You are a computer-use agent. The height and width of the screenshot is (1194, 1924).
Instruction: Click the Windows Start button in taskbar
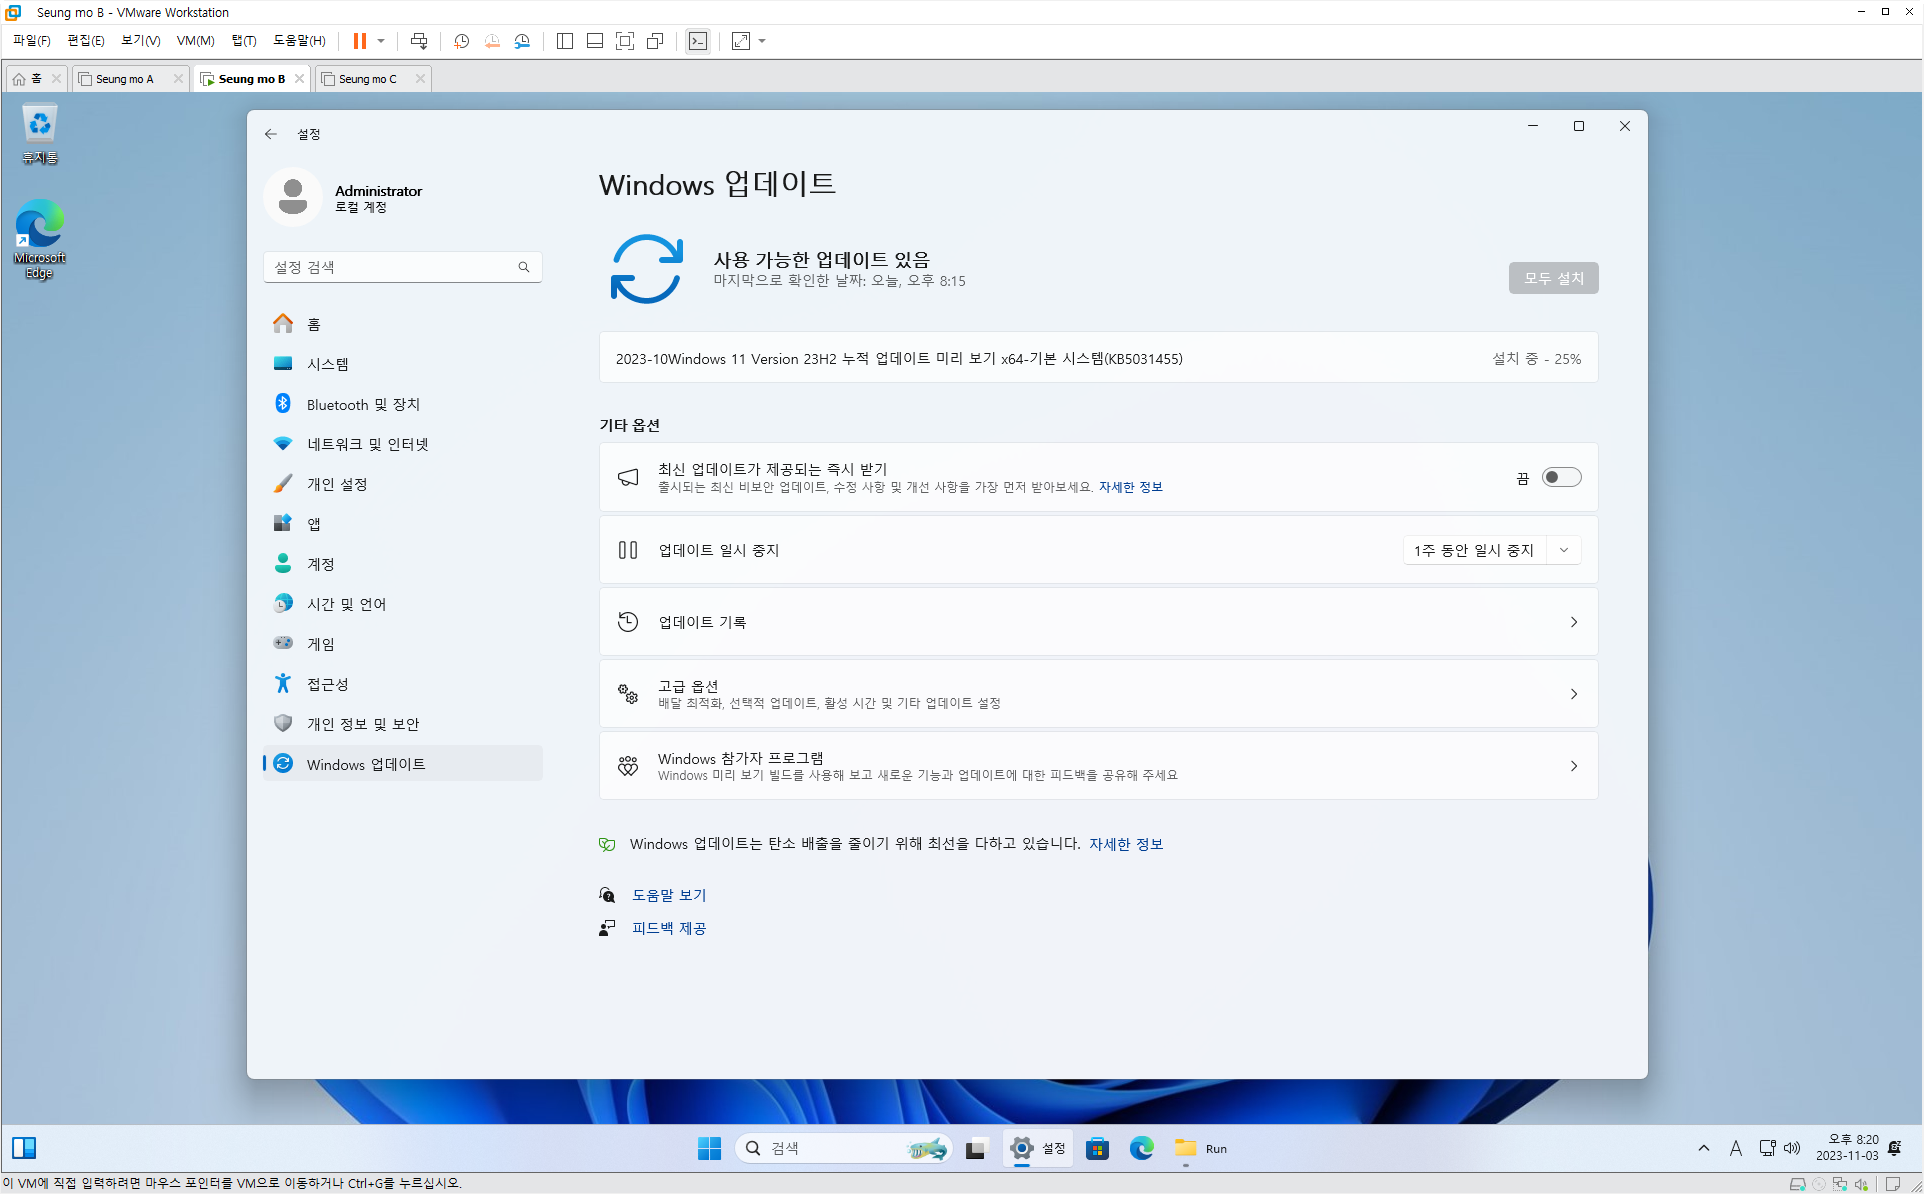coord(709,1148)
